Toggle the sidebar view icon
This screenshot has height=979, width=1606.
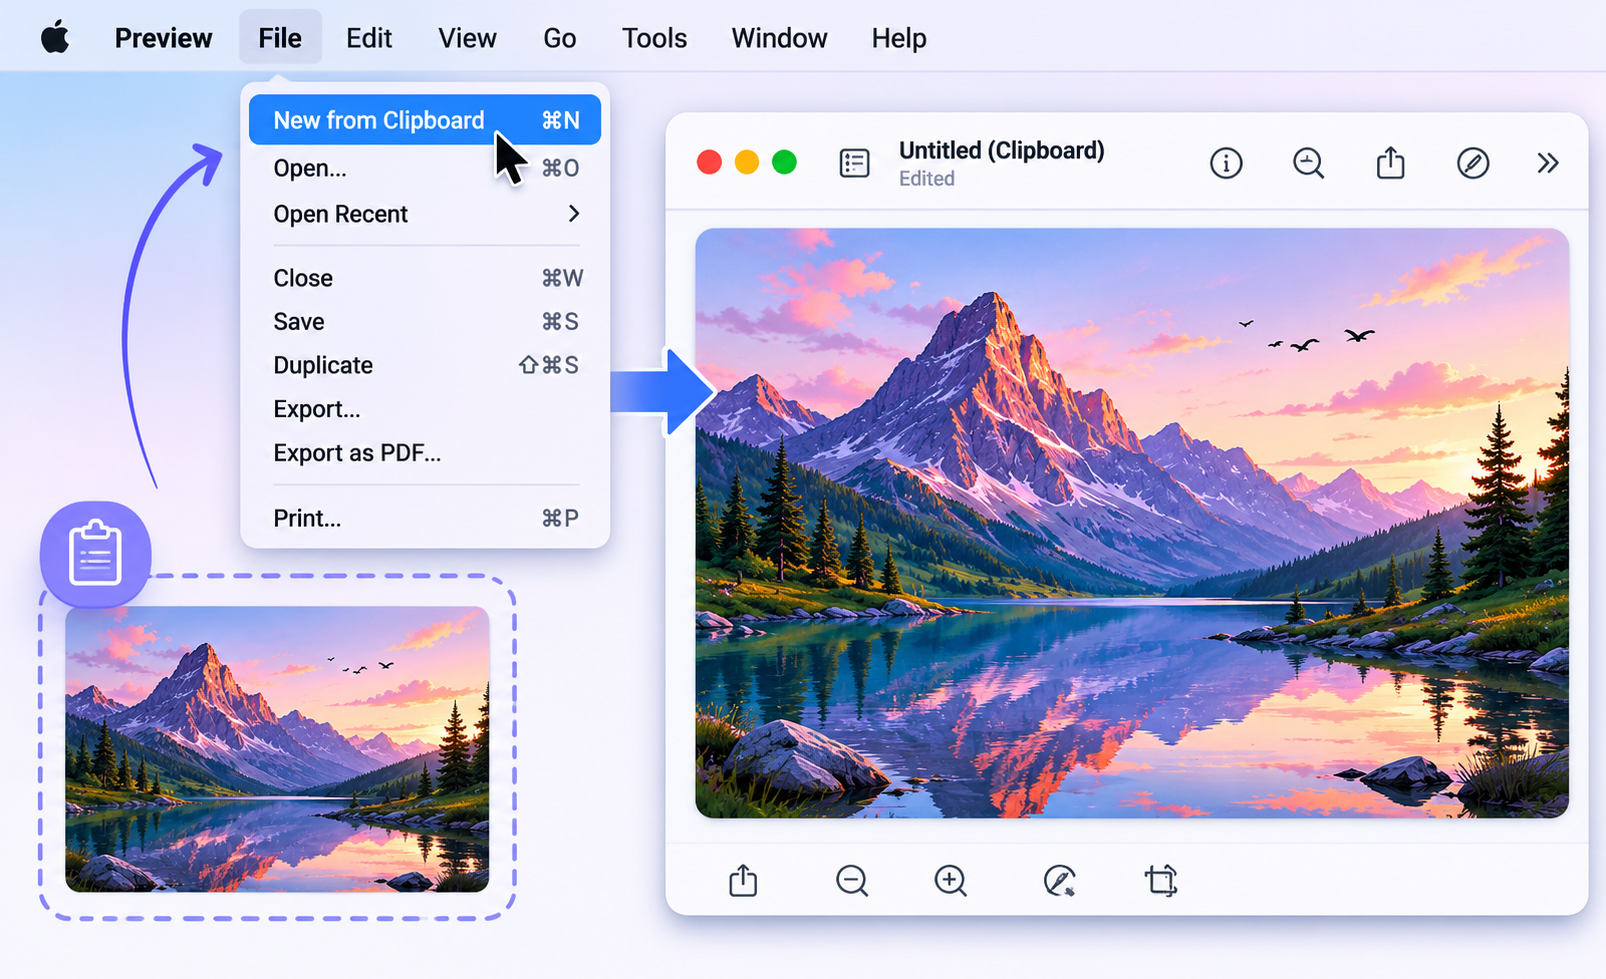click(x=855, y=162)
